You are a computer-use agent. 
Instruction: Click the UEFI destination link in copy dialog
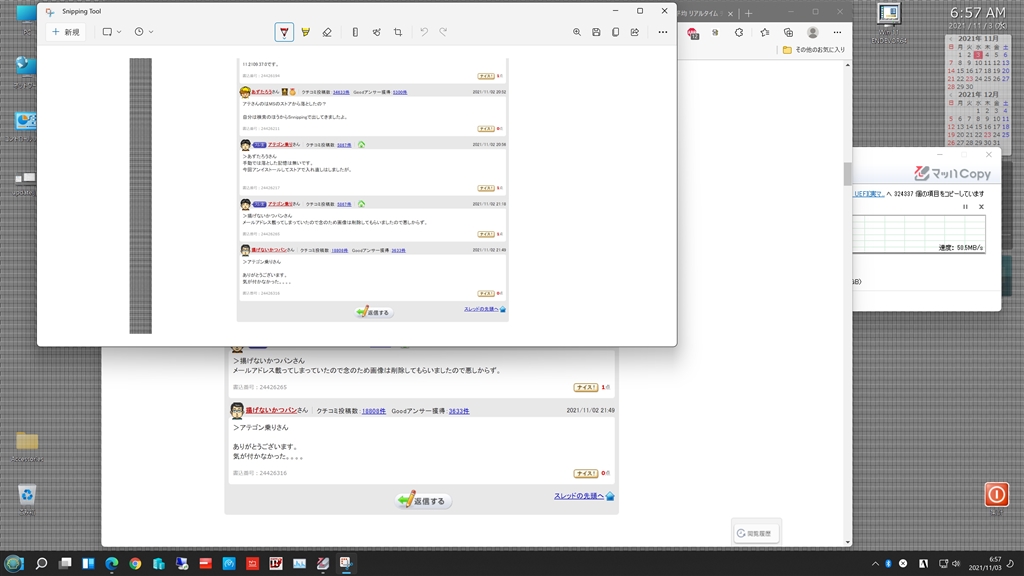pyautogui.click(x=869, y=194)
